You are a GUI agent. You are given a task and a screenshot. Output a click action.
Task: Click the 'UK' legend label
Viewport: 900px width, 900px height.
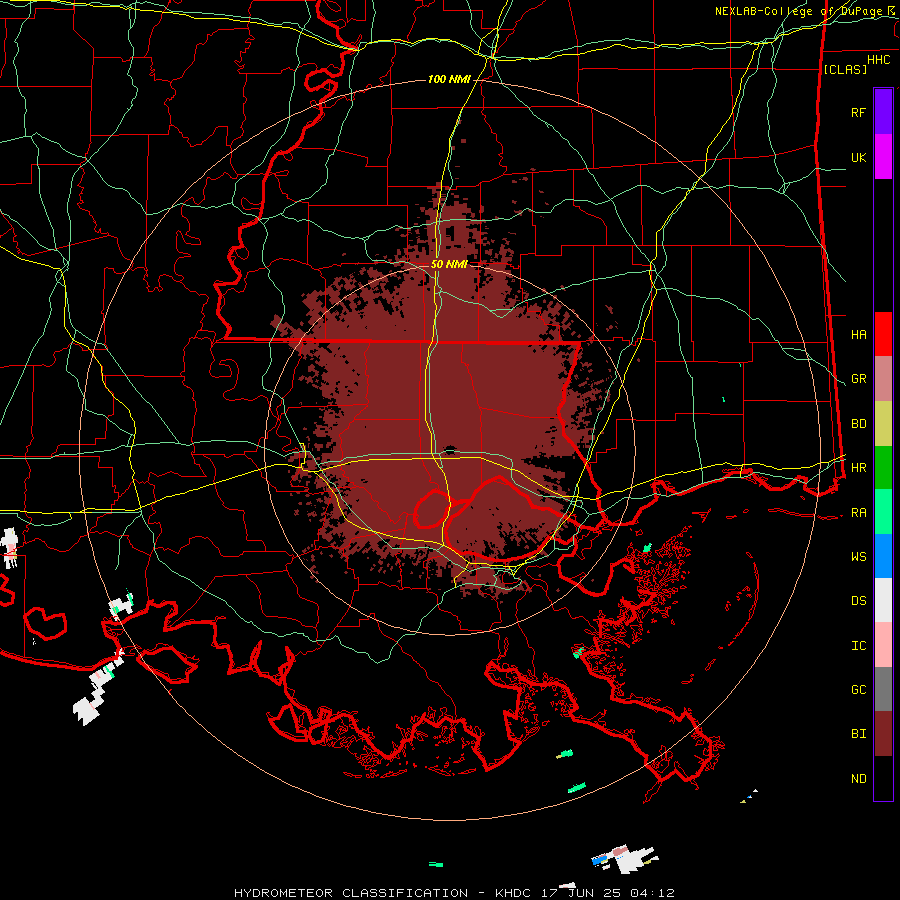pos(858,157)
